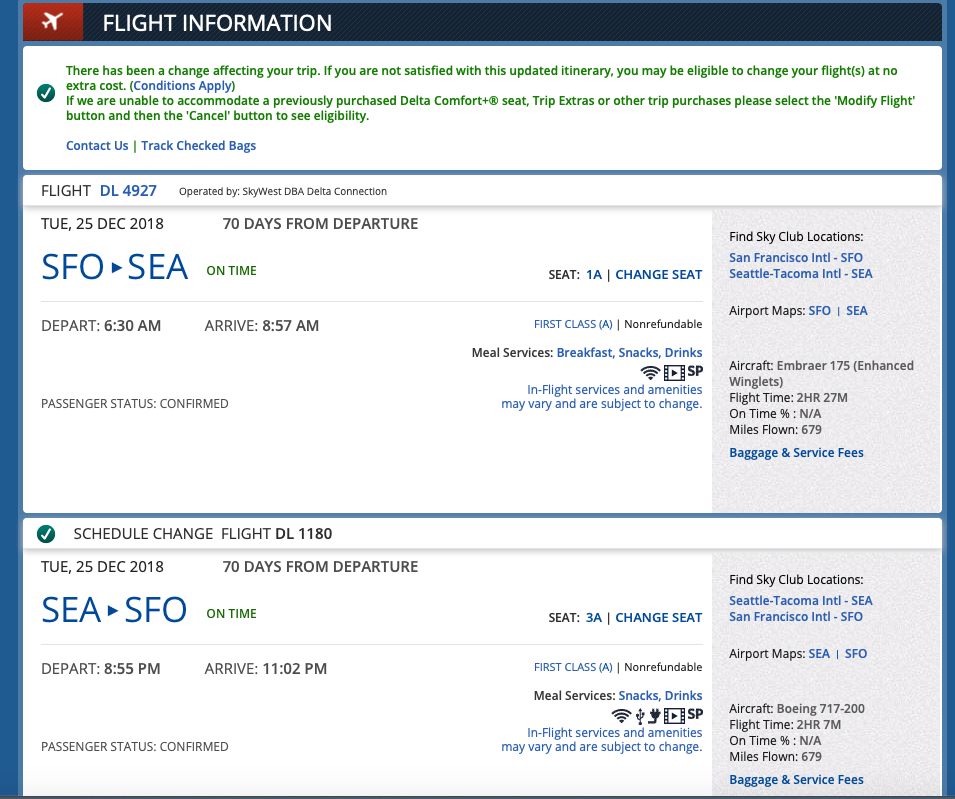955x799 pixels.
Task: Change seat 3A on SEA to SFO flight
Action: click(658, 618)
